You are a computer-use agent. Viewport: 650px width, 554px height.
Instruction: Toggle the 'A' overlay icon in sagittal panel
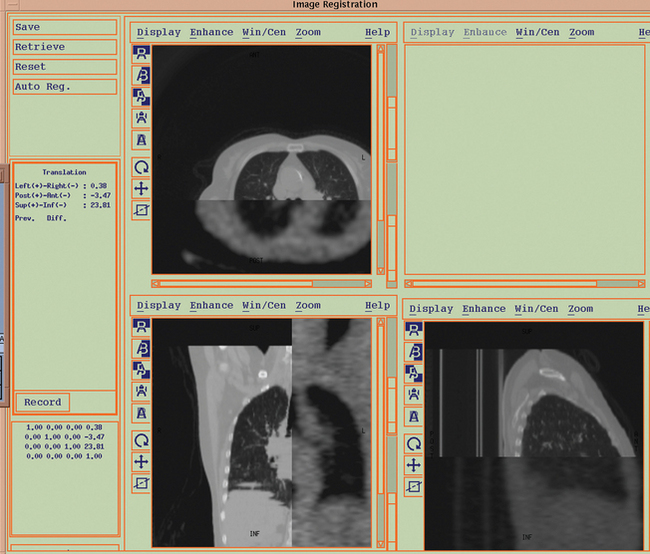click(x=414, y=416)
